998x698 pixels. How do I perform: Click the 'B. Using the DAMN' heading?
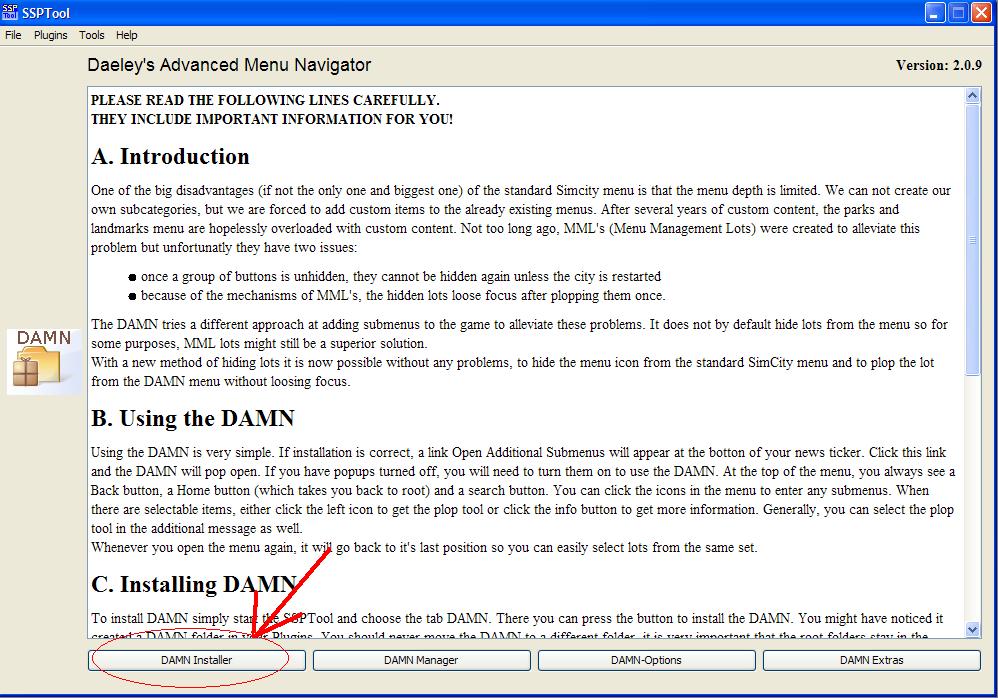click(193, 418)
